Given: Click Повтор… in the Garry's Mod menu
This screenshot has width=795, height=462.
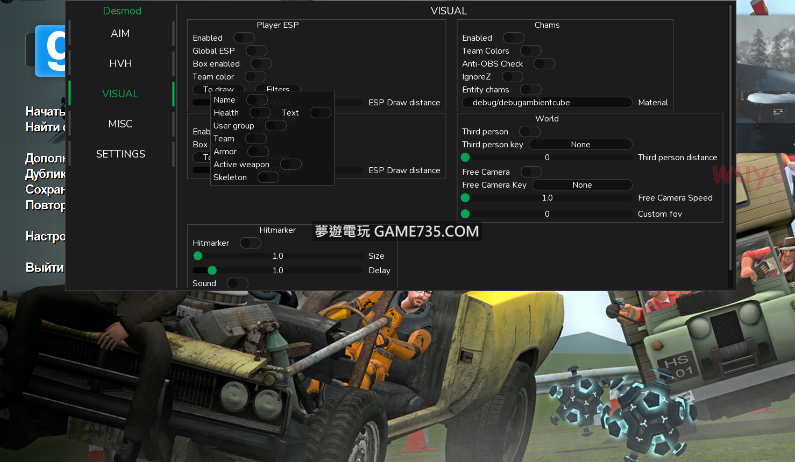Looking at the screenshot, I should [x=45, y=205].
